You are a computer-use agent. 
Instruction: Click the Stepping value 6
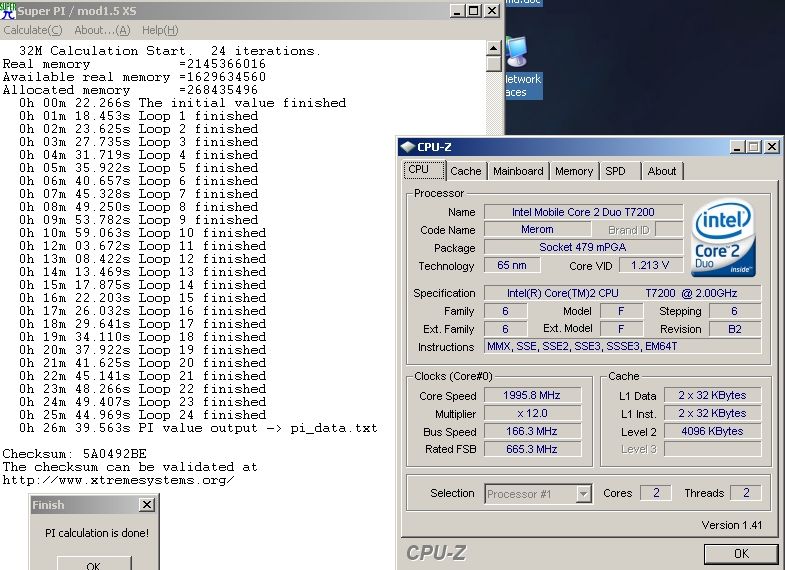click(735, 311)
